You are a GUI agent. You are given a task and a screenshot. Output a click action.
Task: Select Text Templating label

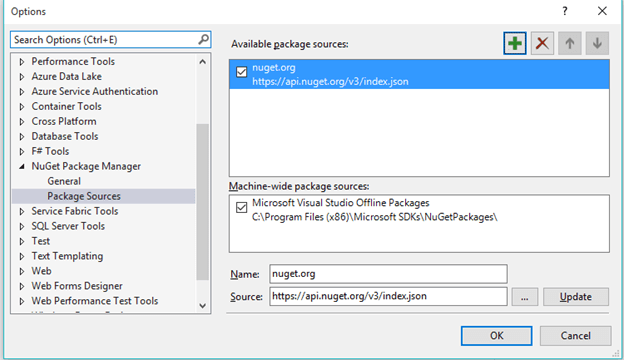[67, 256]
